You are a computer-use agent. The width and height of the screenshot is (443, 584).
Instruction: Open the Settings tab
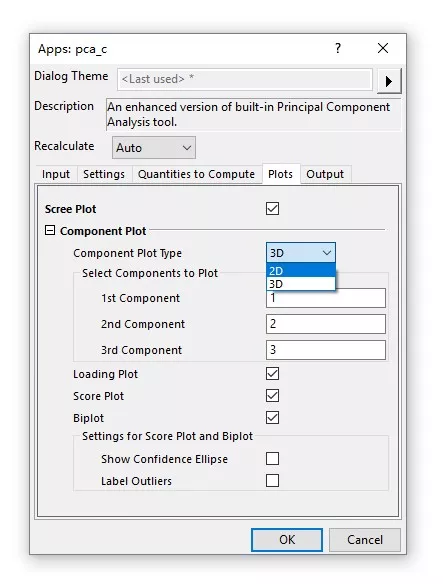pyautogui.click(x=104, y=174)
